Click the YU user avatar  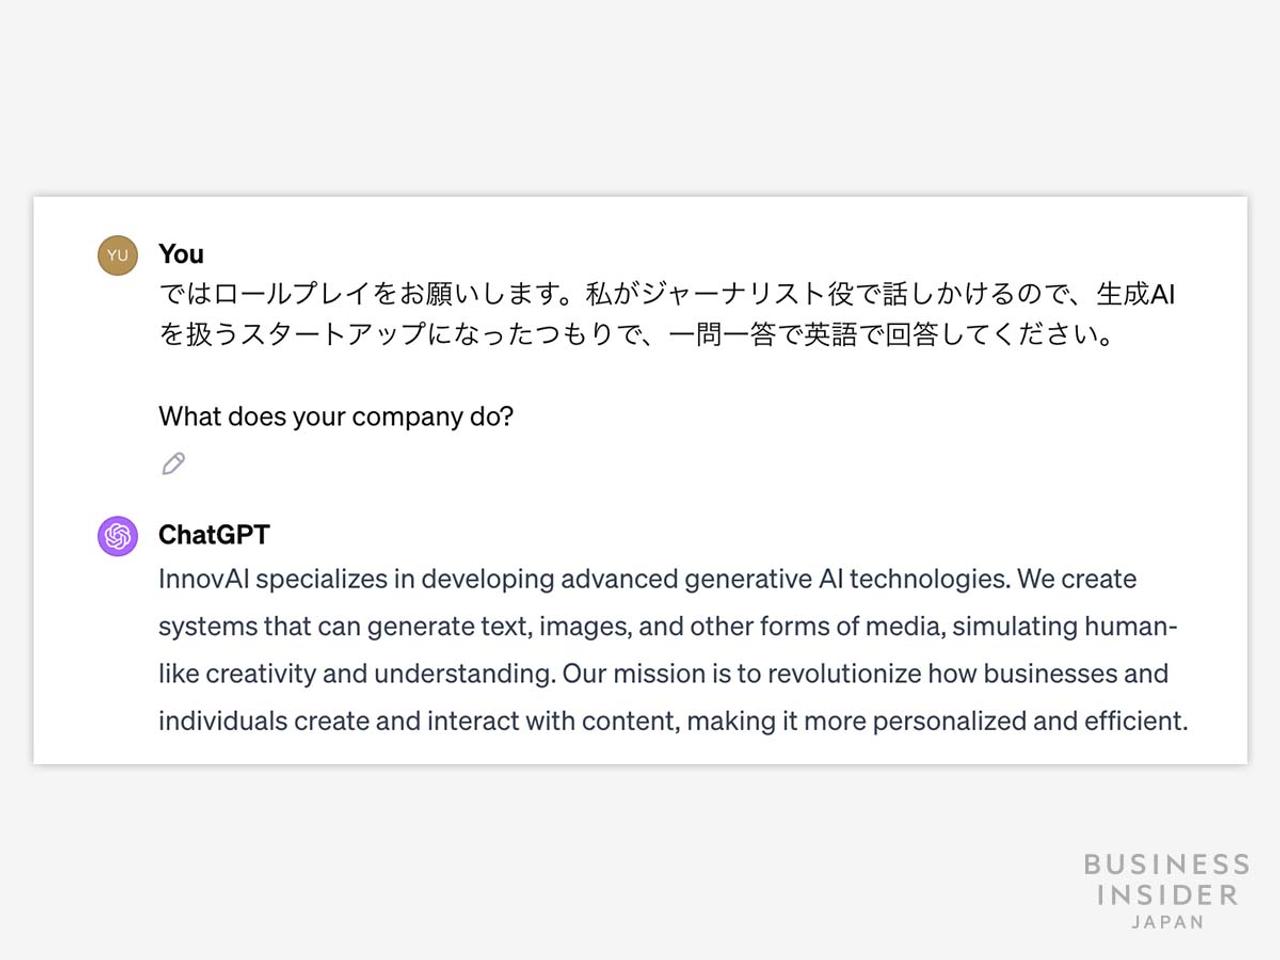point(117,255)
